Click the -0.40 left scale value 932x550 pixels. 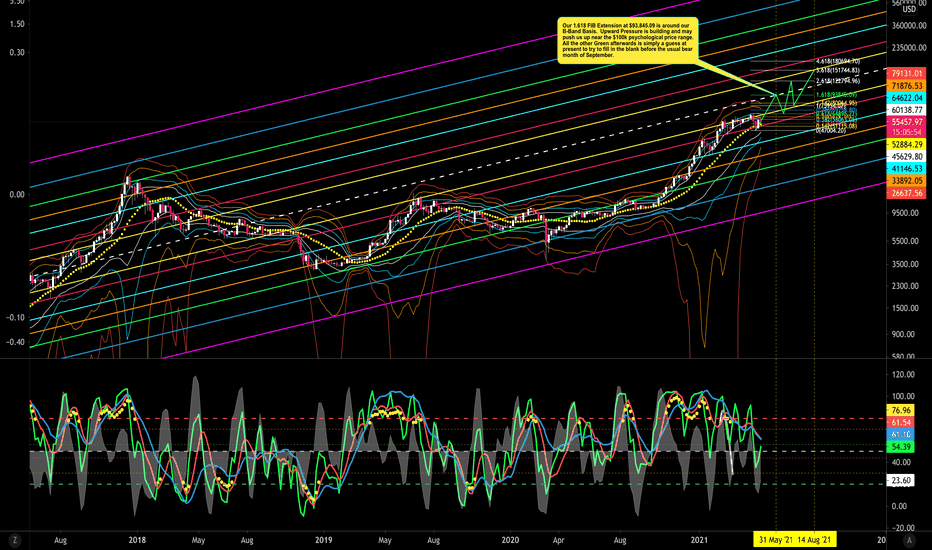(15, 342)
